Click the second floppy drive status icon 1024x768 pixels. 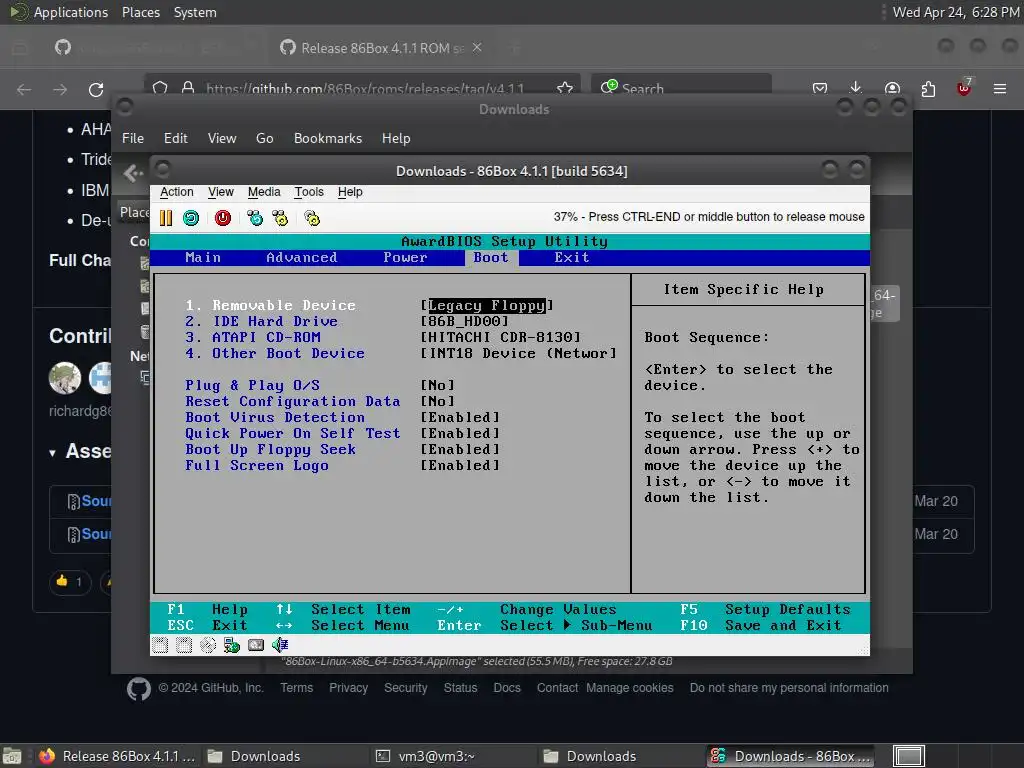click(x=184, y=645)
